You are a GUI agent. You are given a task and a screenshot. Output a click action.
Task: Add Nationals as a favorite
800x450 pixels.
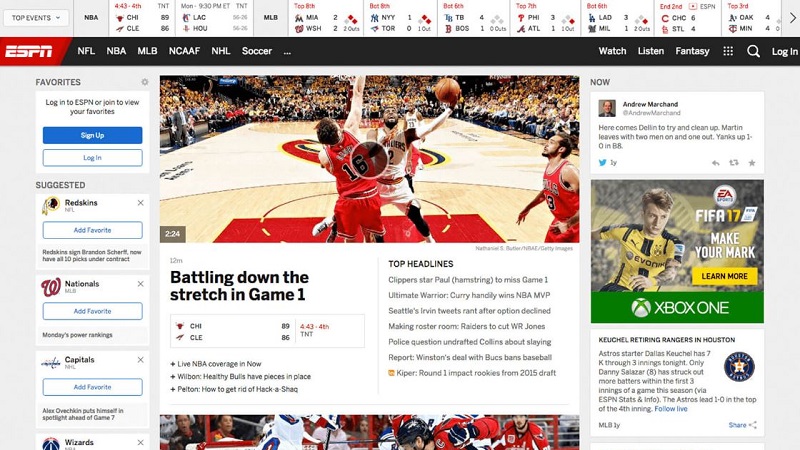coord(92,311)
